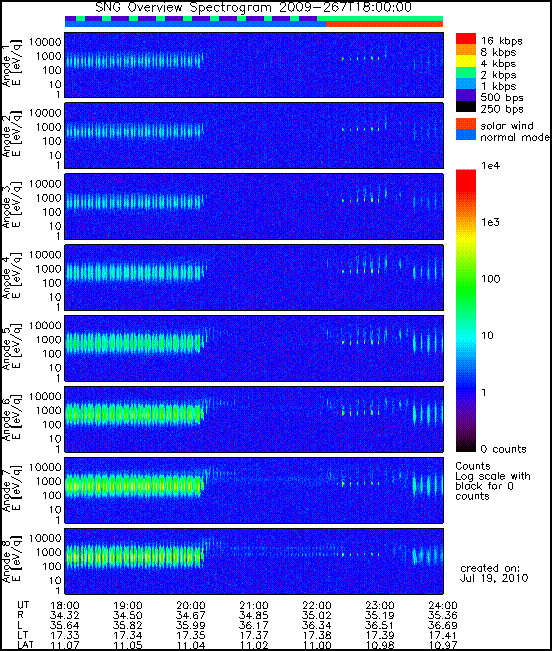Click the Anode 8 spectrogram panel
This screenshot has height=651, width=552.
pyautogui.click(x=254, y=561)
